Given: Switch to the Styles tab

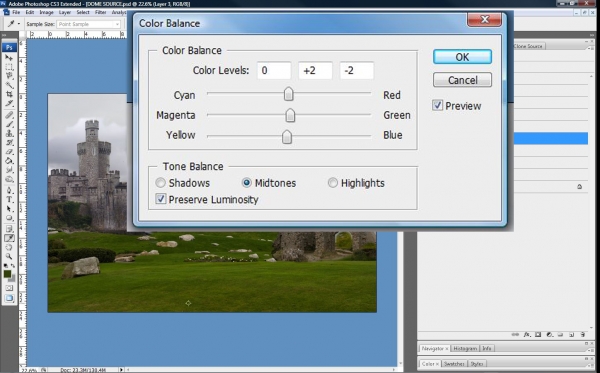Looking at the screenshot, I should click(476, 364).
